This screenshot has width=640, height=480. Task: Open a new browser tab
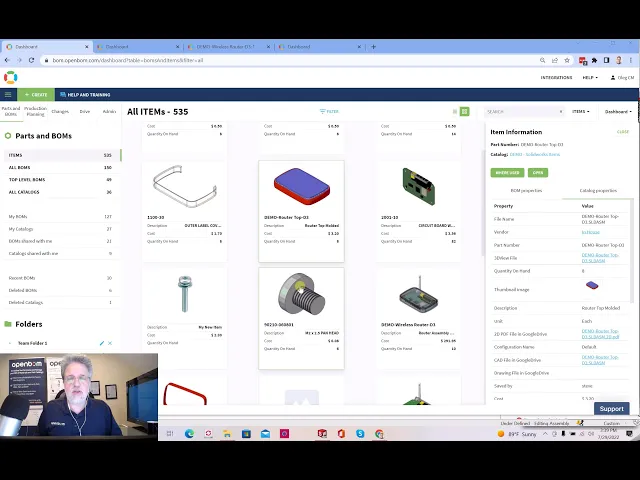coord(373,47)
